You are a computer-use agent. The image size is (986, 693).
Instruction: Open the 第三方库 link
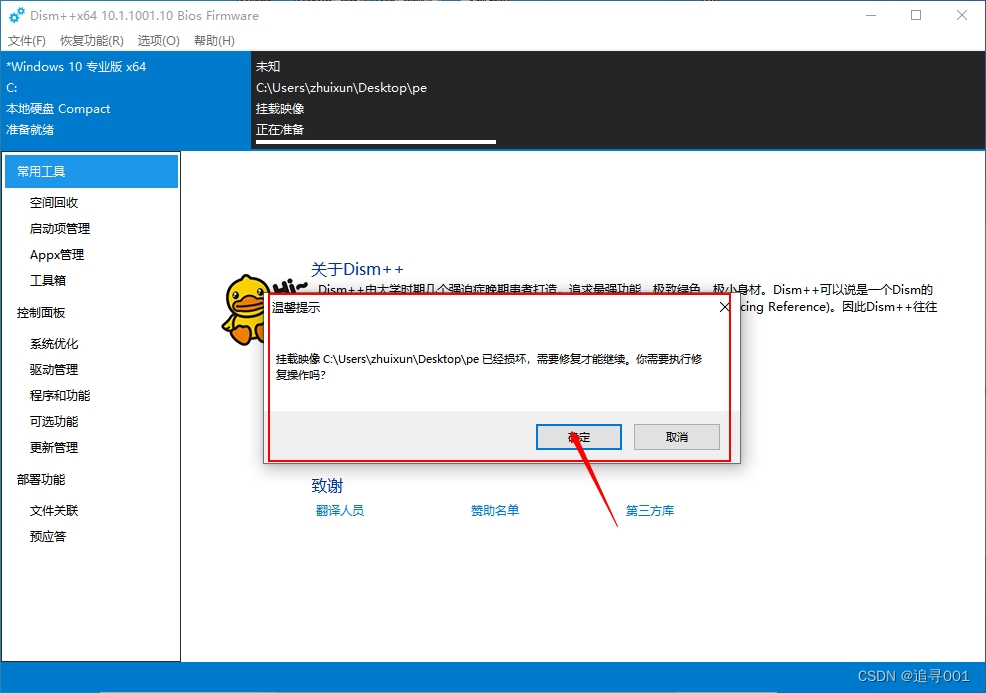[650, 511]
